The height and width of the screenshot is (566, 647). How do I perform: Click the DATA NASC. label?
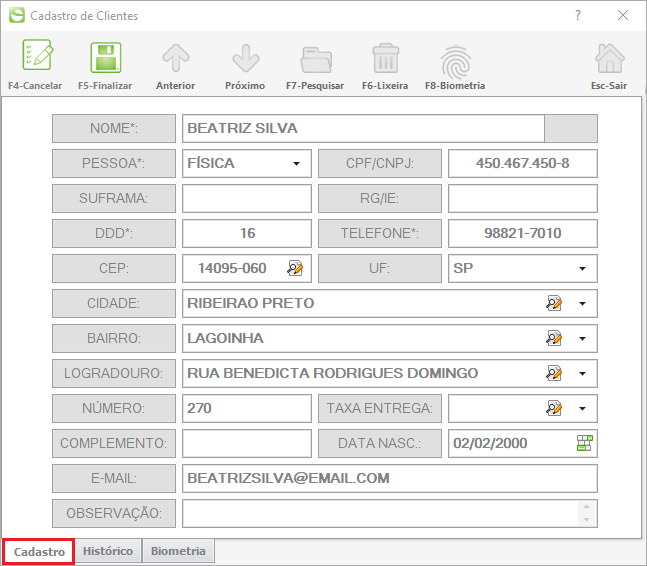point(380,443)
